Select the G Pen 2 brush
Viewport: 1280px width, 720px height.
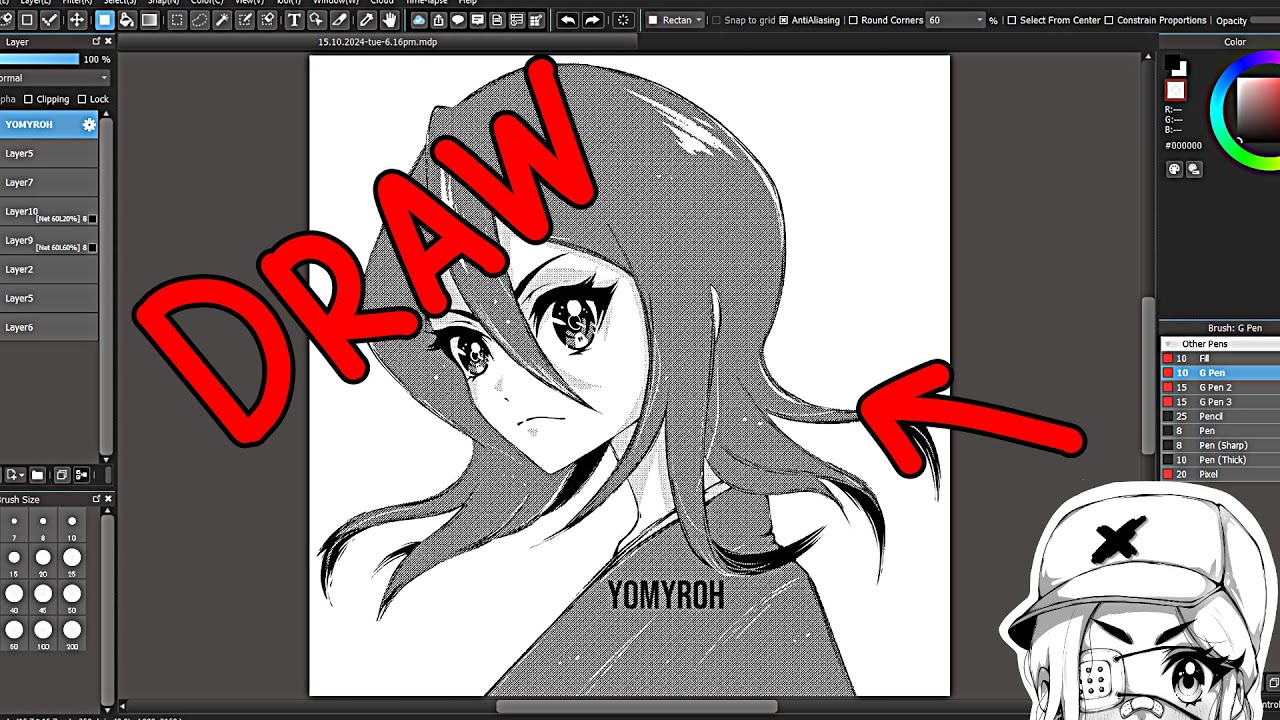(x=1220, y=387)
